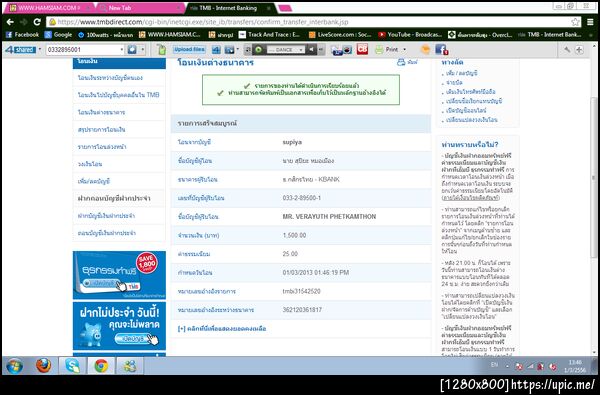Expand the 4shared search history dropdown
The height and width of the screenshot is (395, 600).
point(122,49)
